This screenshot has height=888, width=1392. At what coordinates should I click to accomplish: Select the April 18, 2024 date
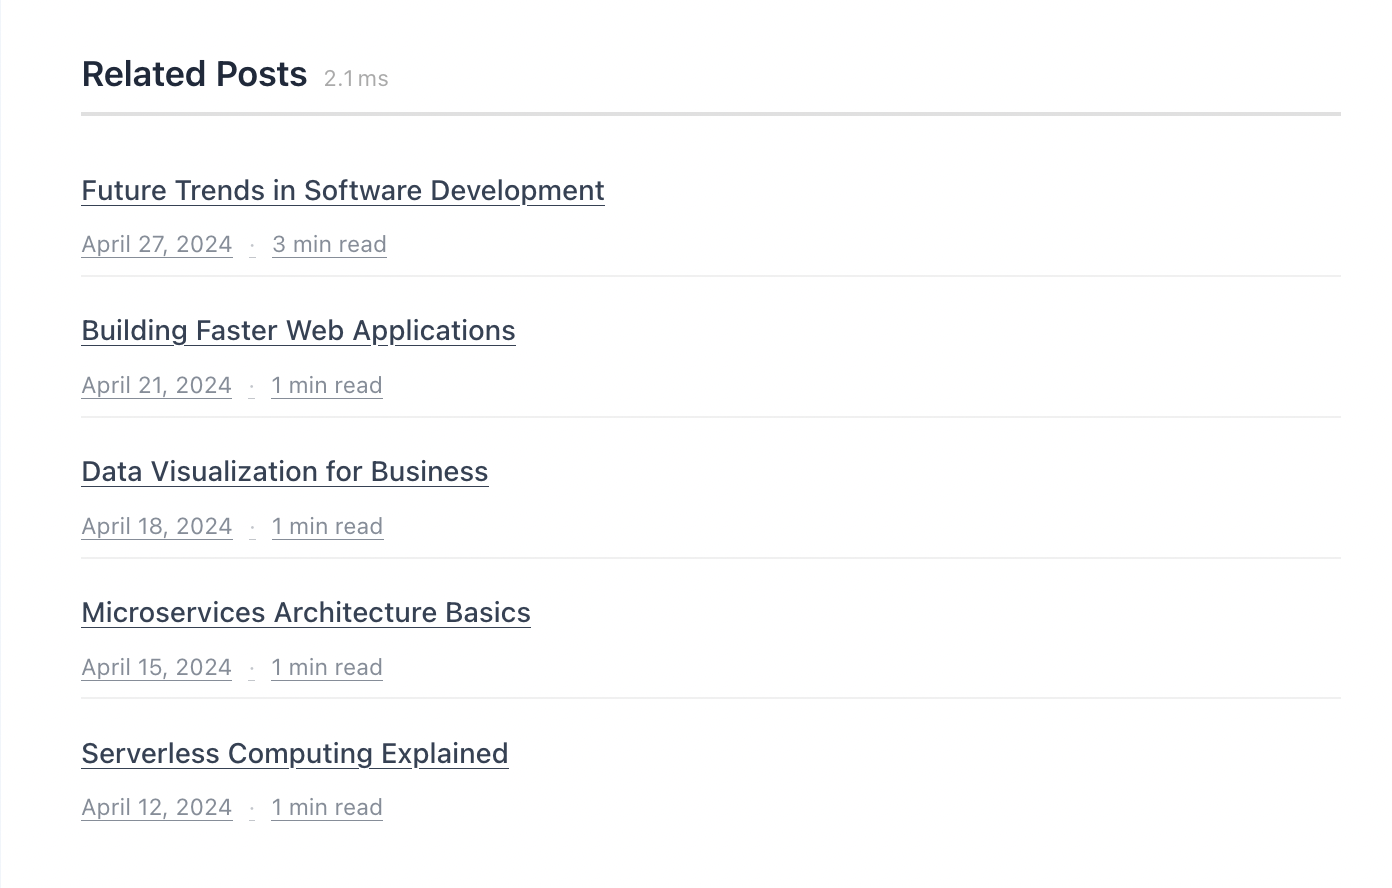(157, 527)
